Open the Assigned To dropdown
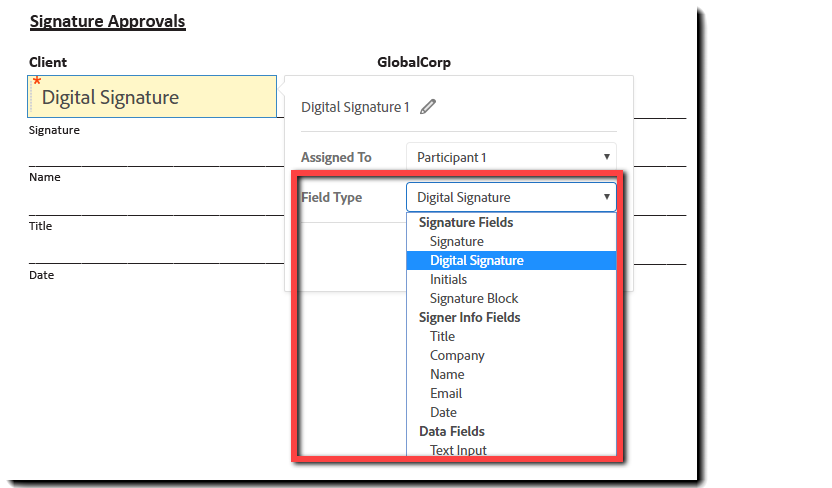Image resolution: width=832 pixels, height=488 pixels. coord(510,157)
